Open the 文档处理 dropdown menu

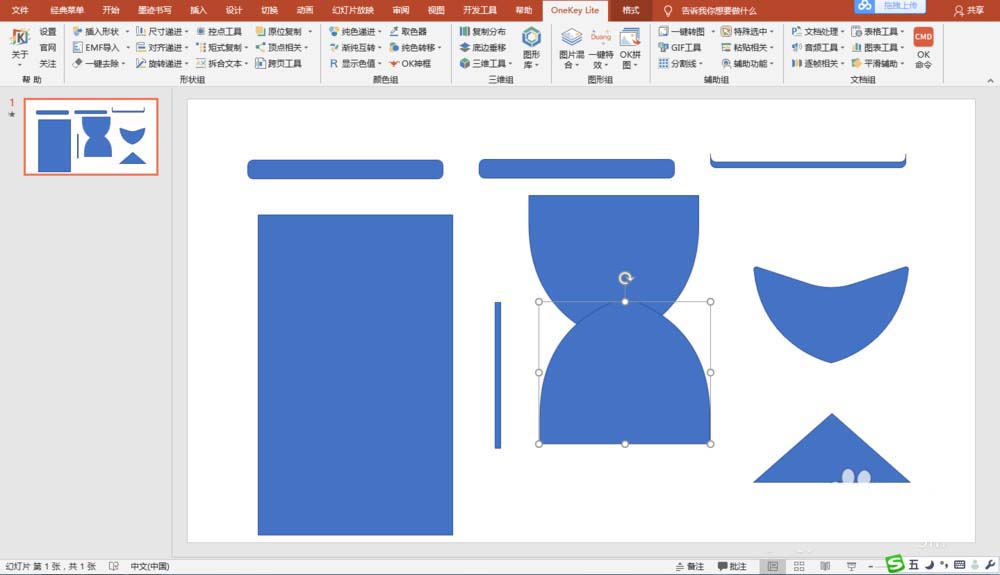818,31
